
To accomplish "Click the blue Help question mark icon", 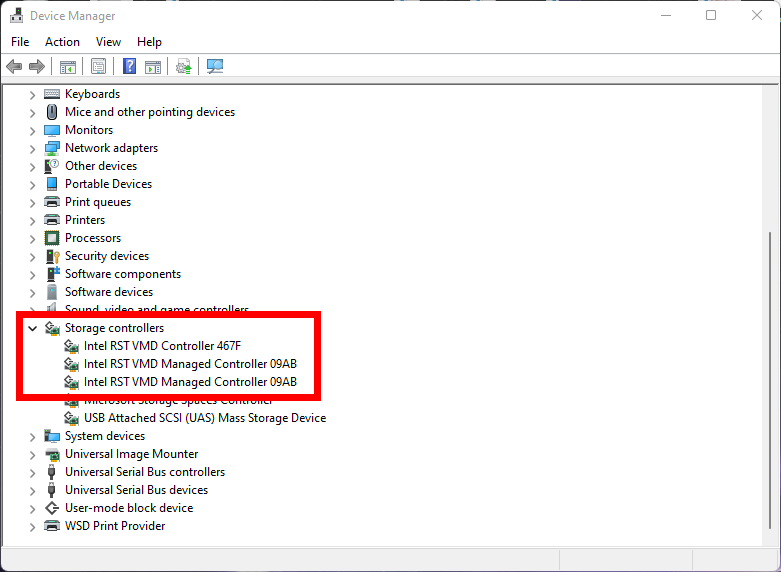I will click(130, 66).
